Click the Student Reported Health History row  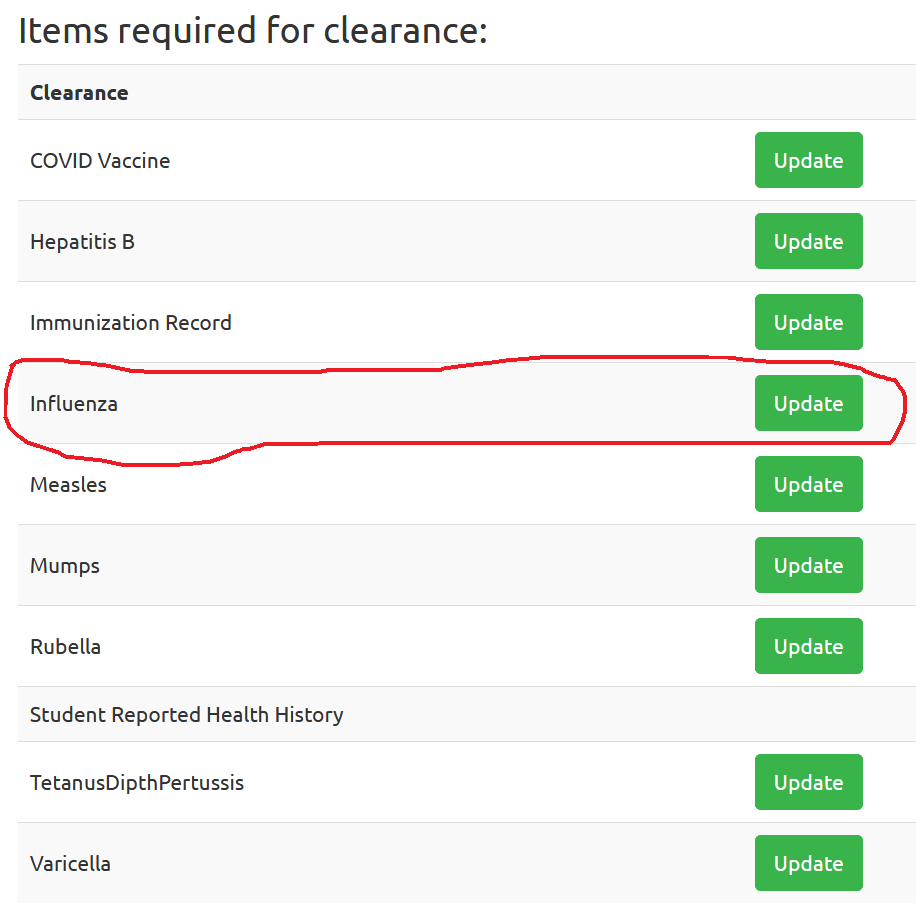pos(467,714)
